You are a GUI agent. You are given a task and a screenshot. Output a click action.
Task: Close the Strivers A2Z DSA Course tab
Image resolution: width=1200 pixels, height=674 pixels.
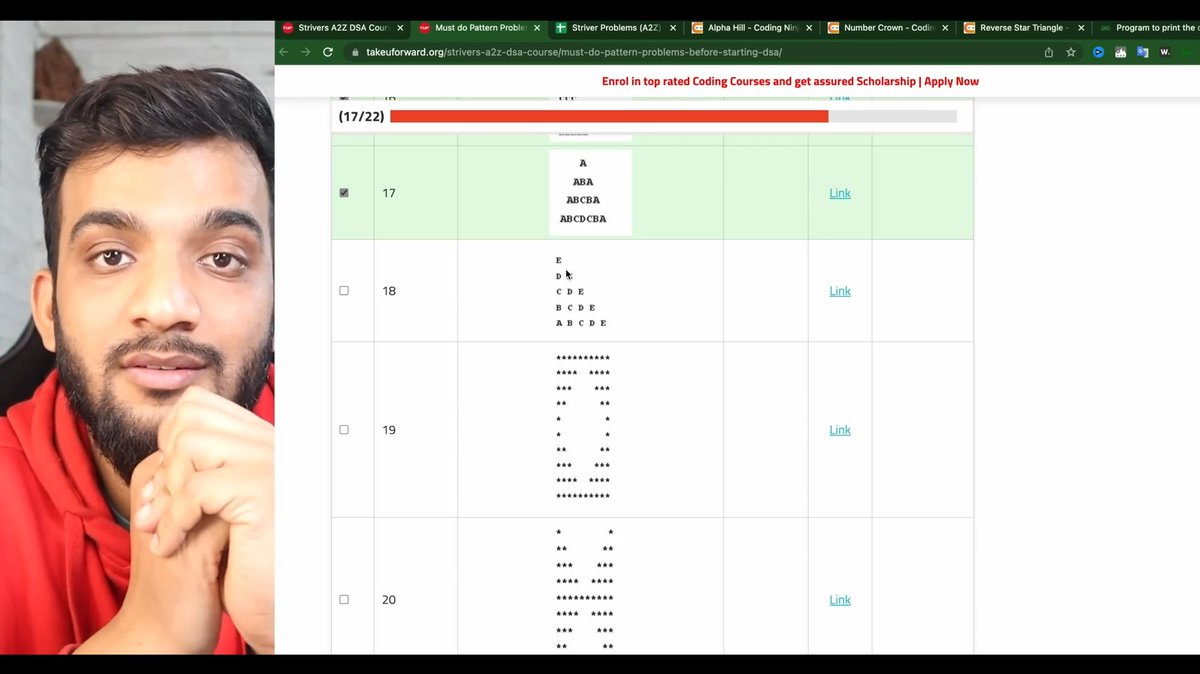[x=400, y=28]
